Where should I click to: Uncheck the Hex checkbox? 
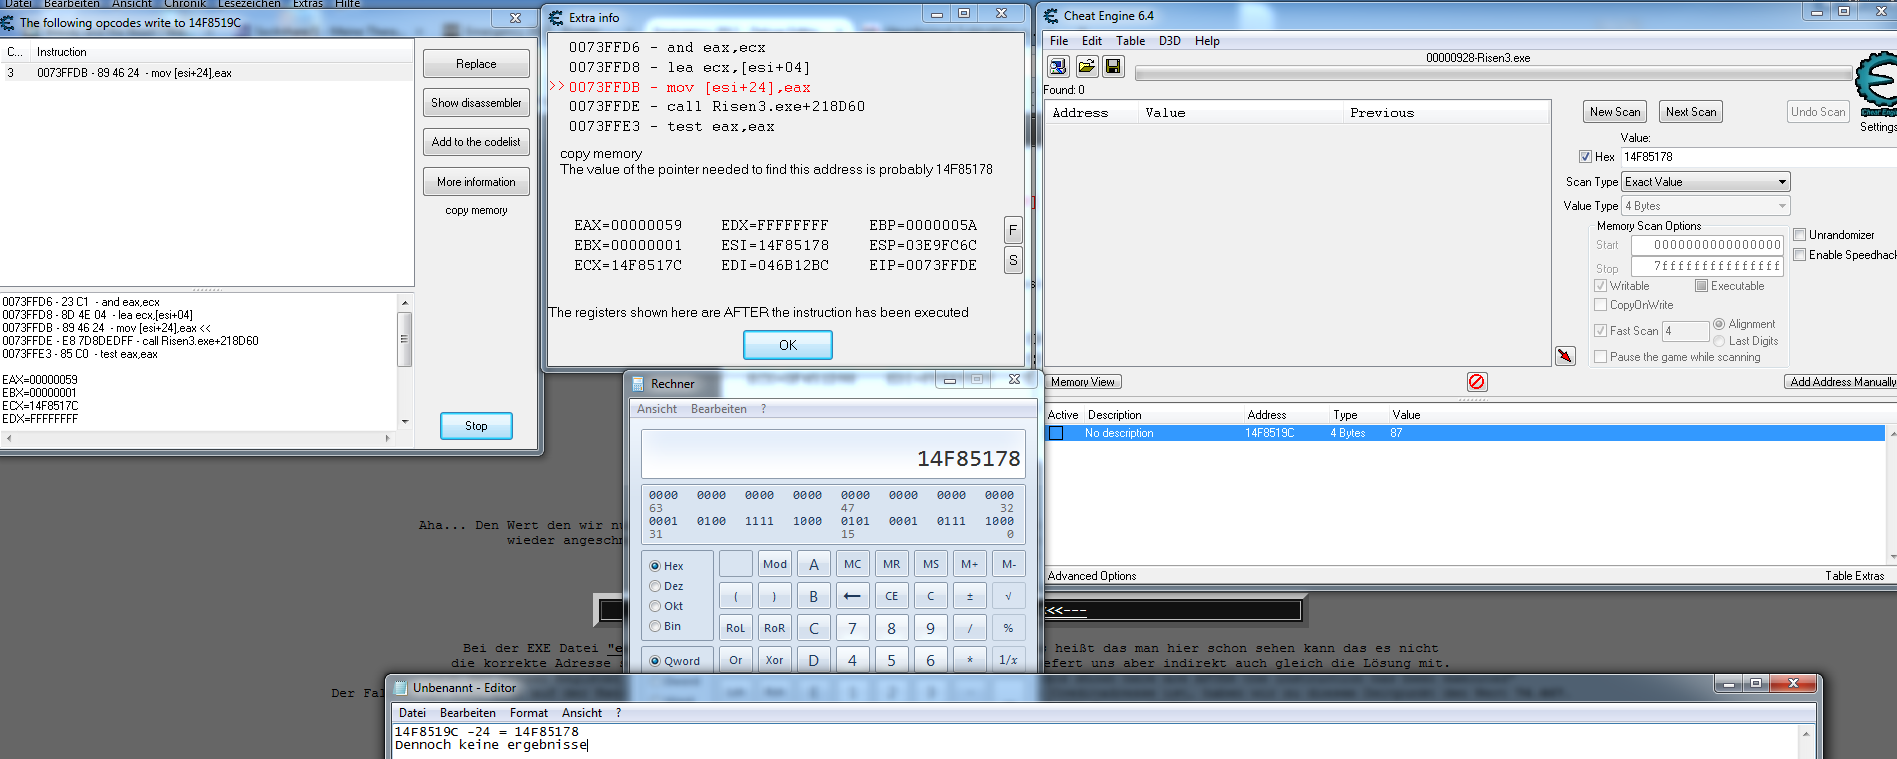(1585, 157)
